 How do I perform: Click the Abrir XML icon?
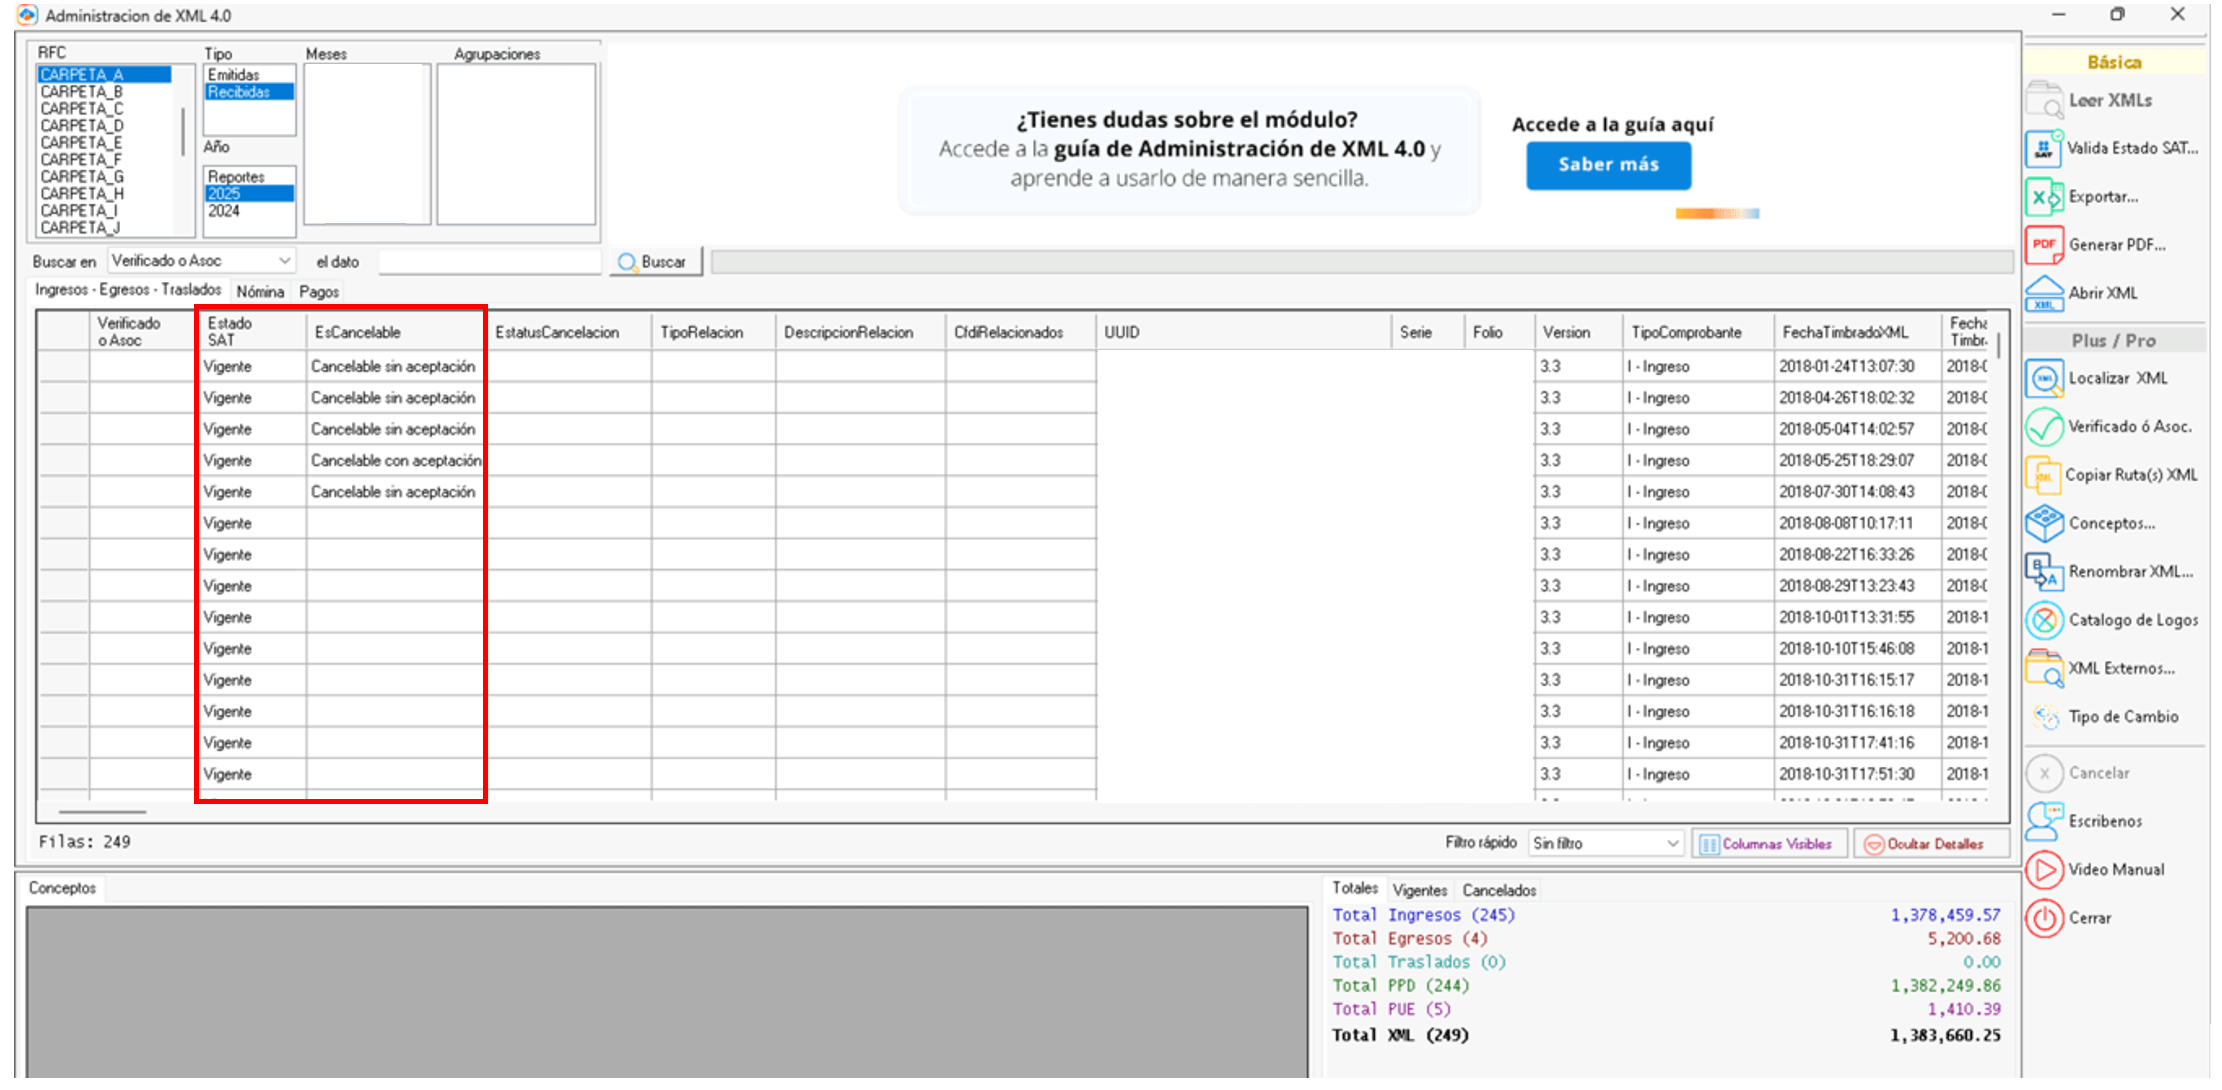[2044, 293]
